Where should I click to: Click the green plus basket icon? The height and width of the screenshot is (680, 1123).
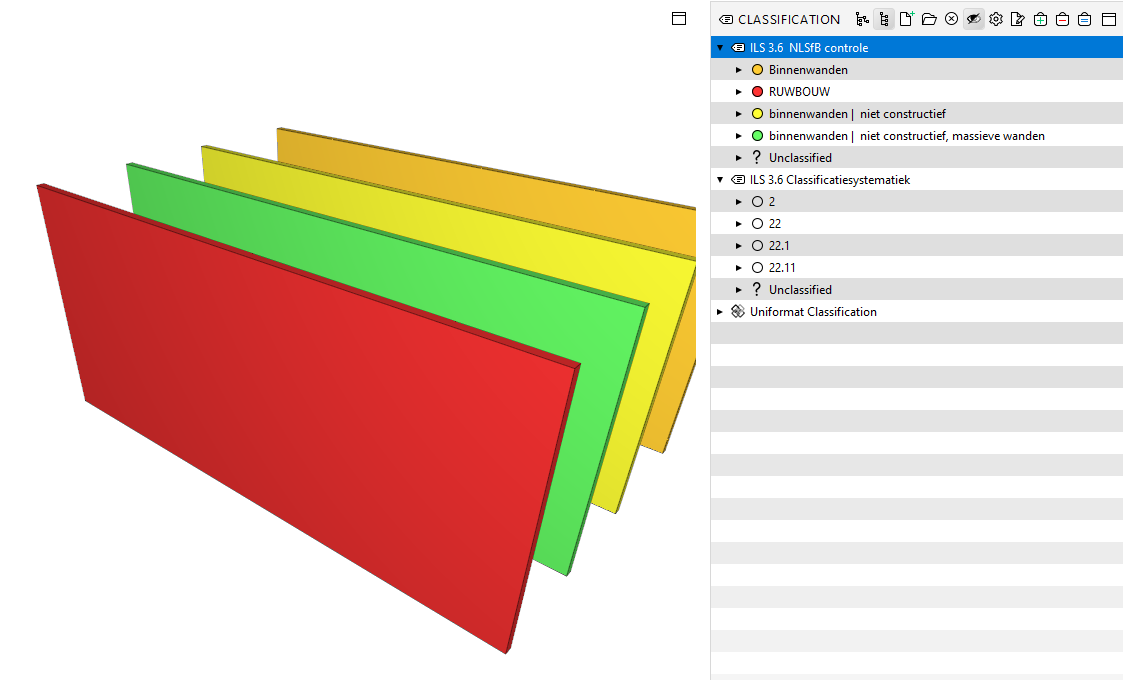click(1040, 19)
